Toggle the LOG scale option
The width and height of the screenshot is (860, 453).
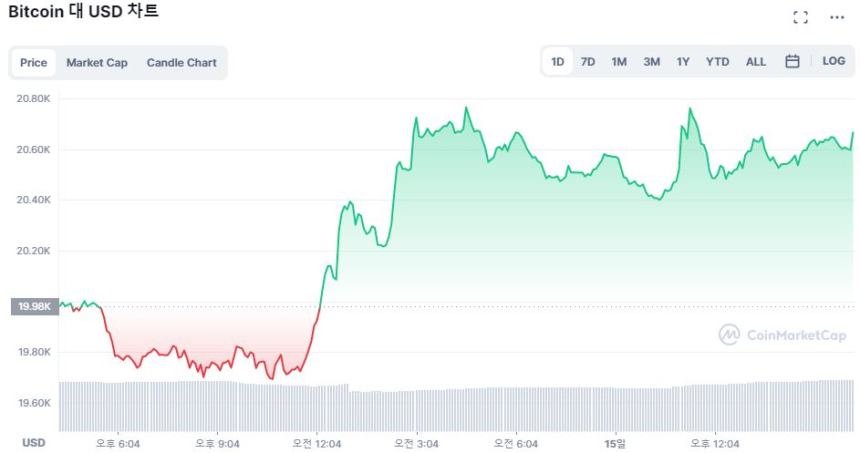tap(833, 62)
